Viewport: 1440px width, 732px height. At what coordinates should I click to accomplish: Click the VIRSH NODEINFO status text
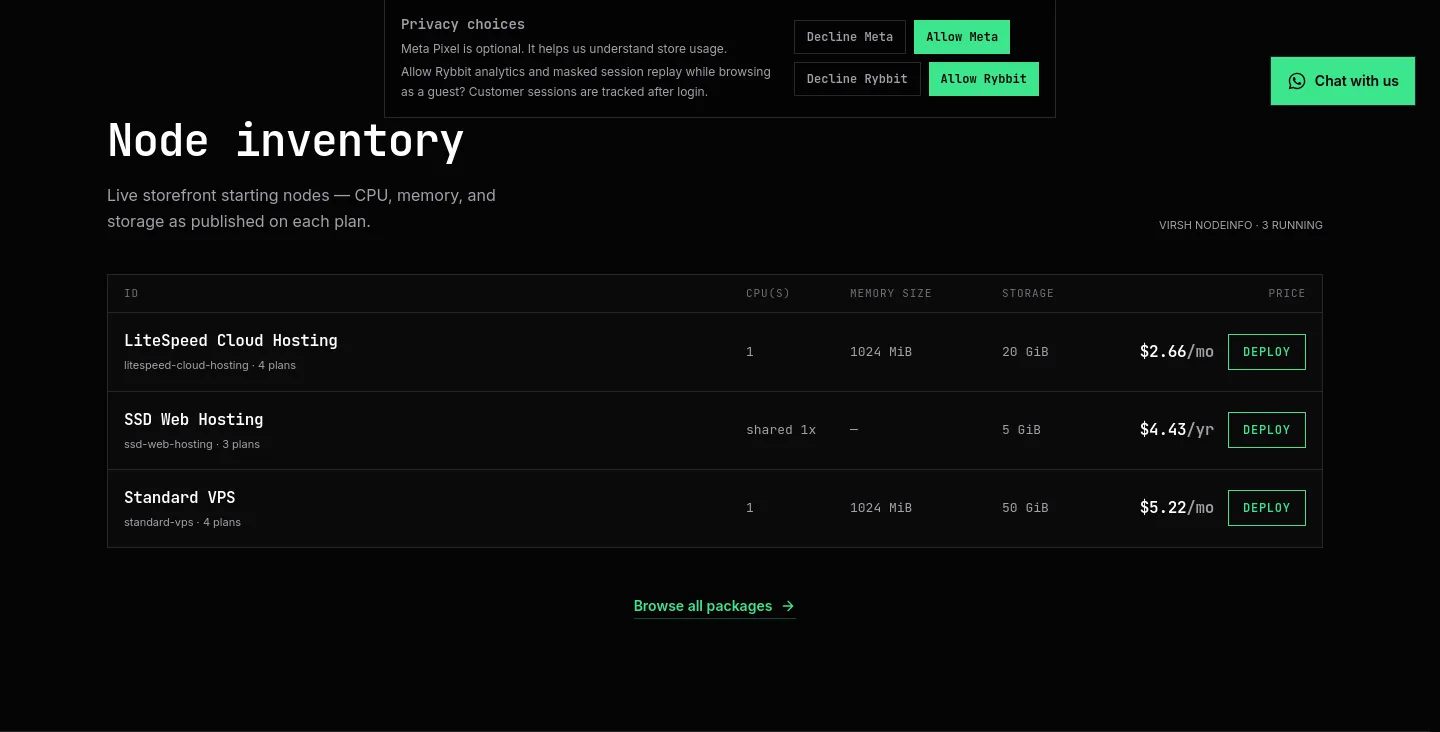[1241, 225]
